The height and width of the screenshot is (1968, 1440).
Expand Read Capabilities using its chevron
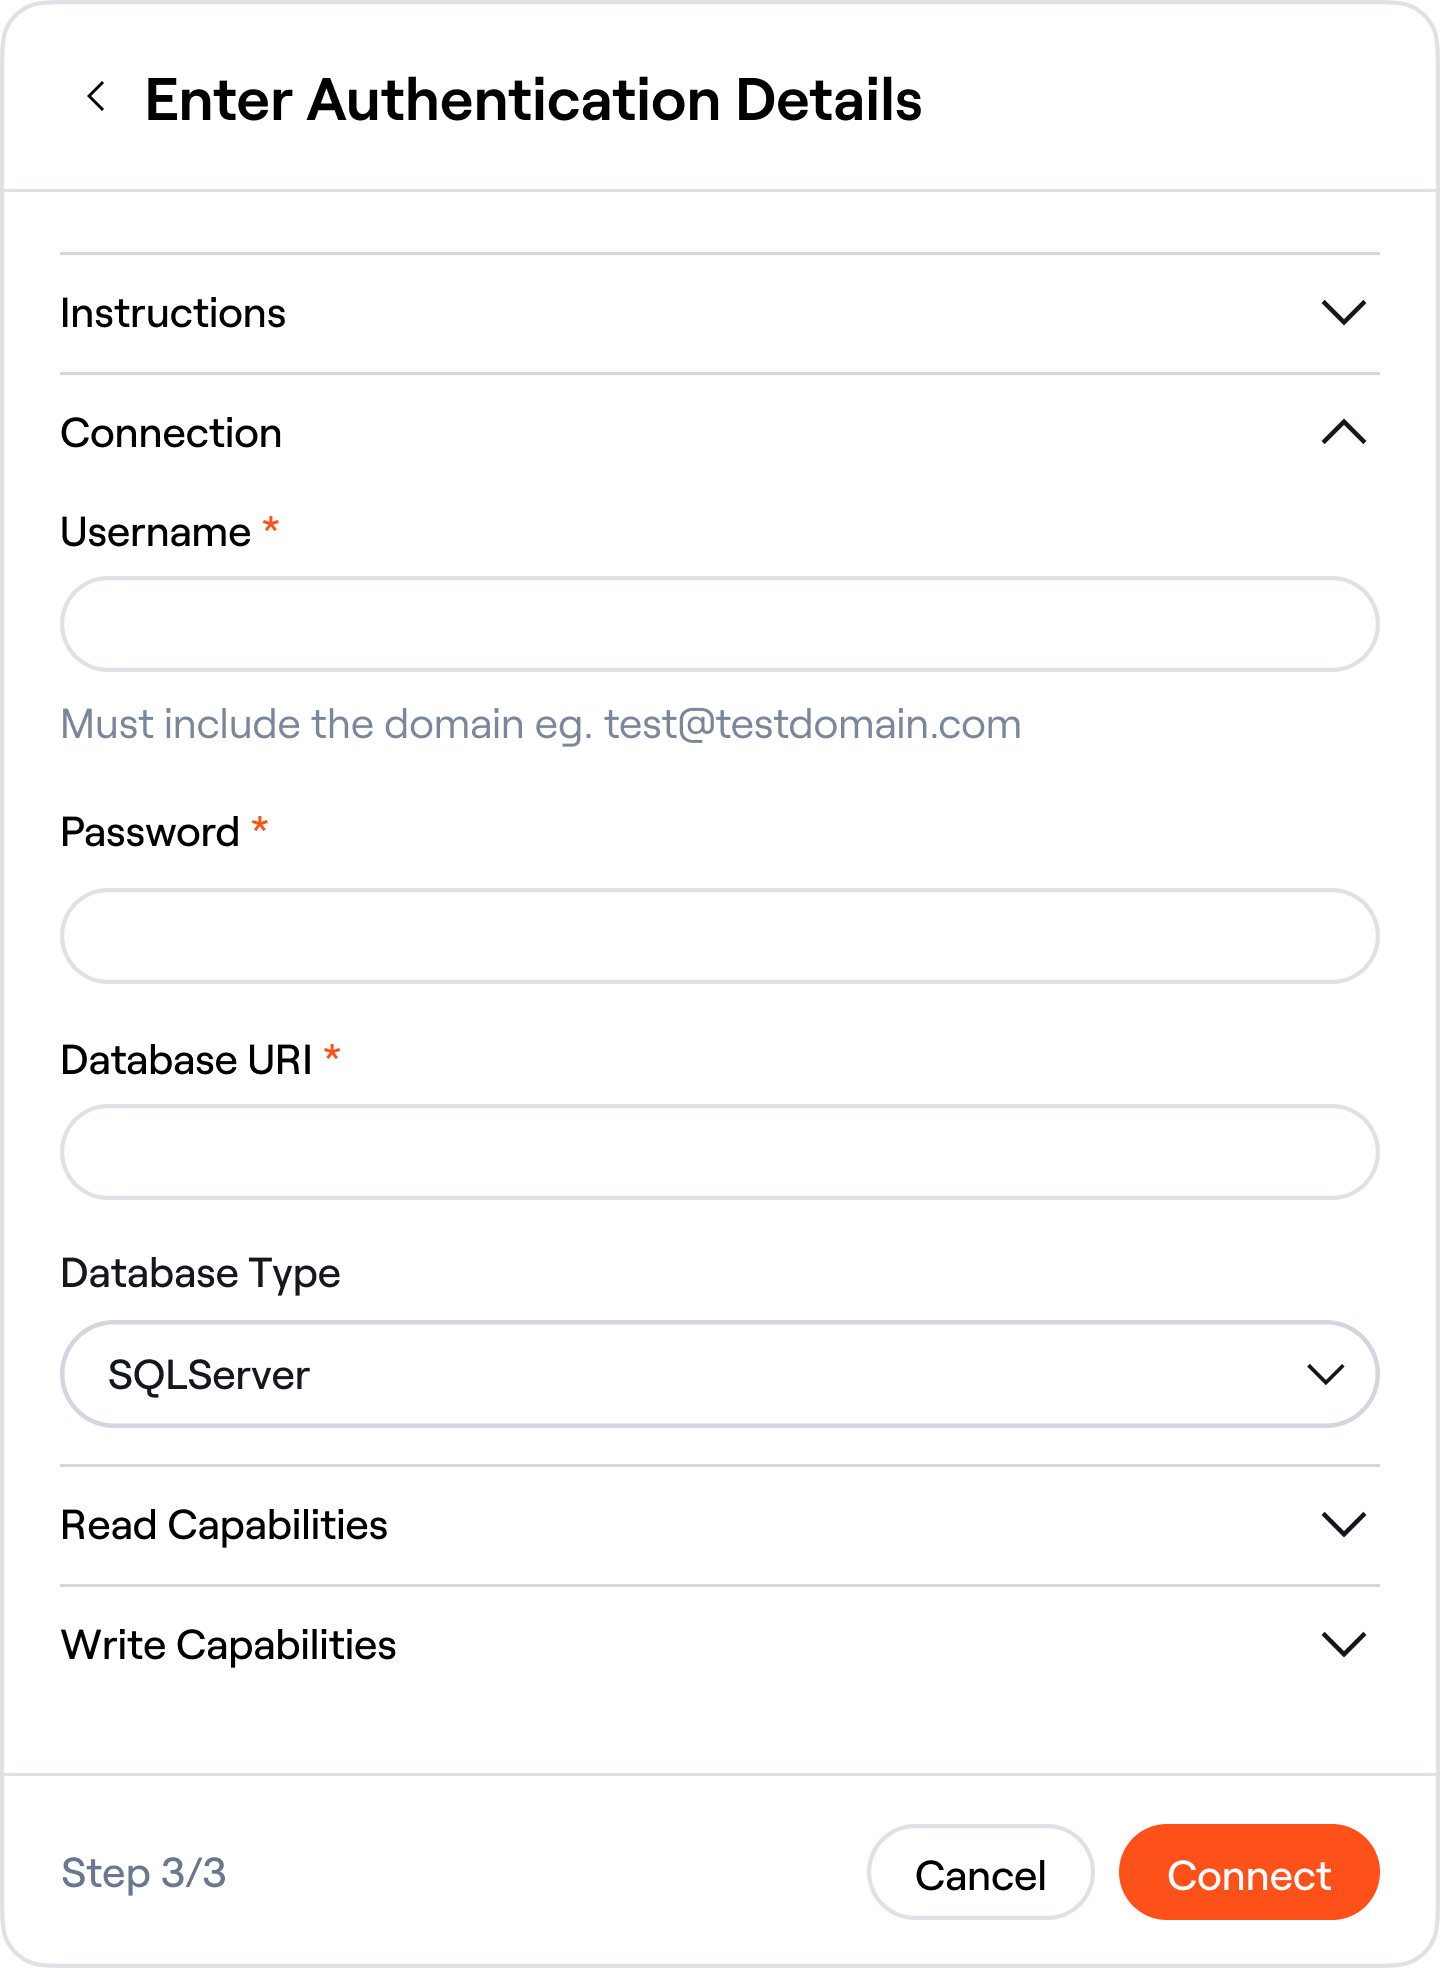[1343, 1525]
